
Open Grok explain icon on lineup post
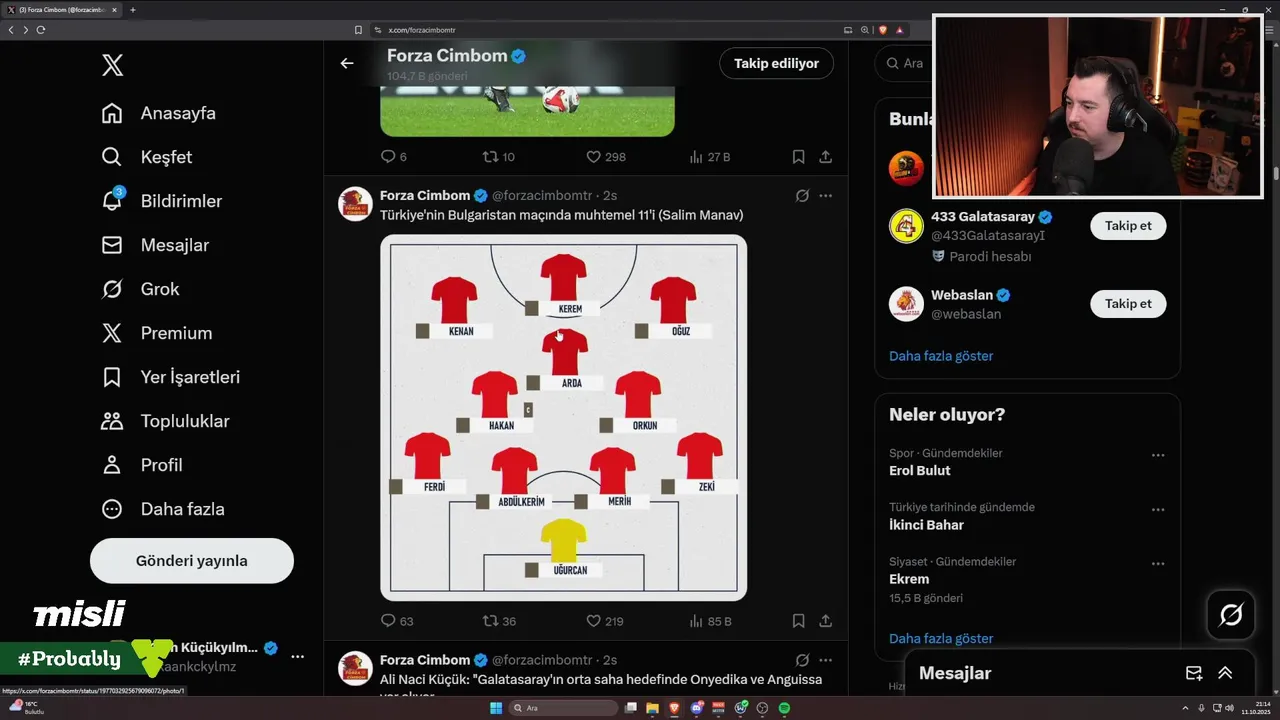click(x=802, y=196)
